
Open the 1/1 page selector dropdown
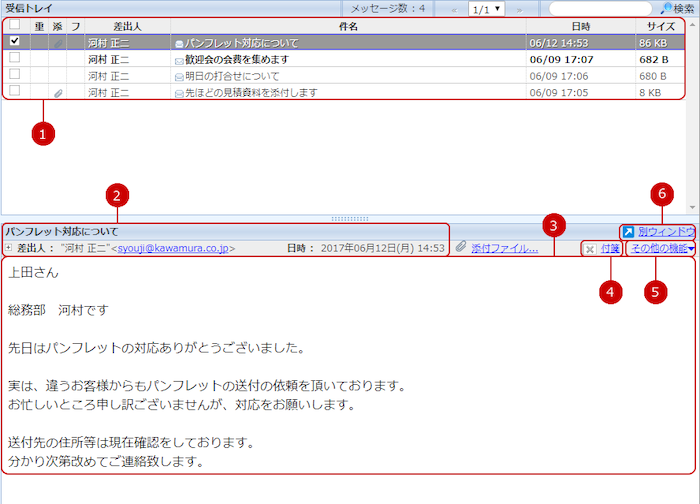click(486, 8)
